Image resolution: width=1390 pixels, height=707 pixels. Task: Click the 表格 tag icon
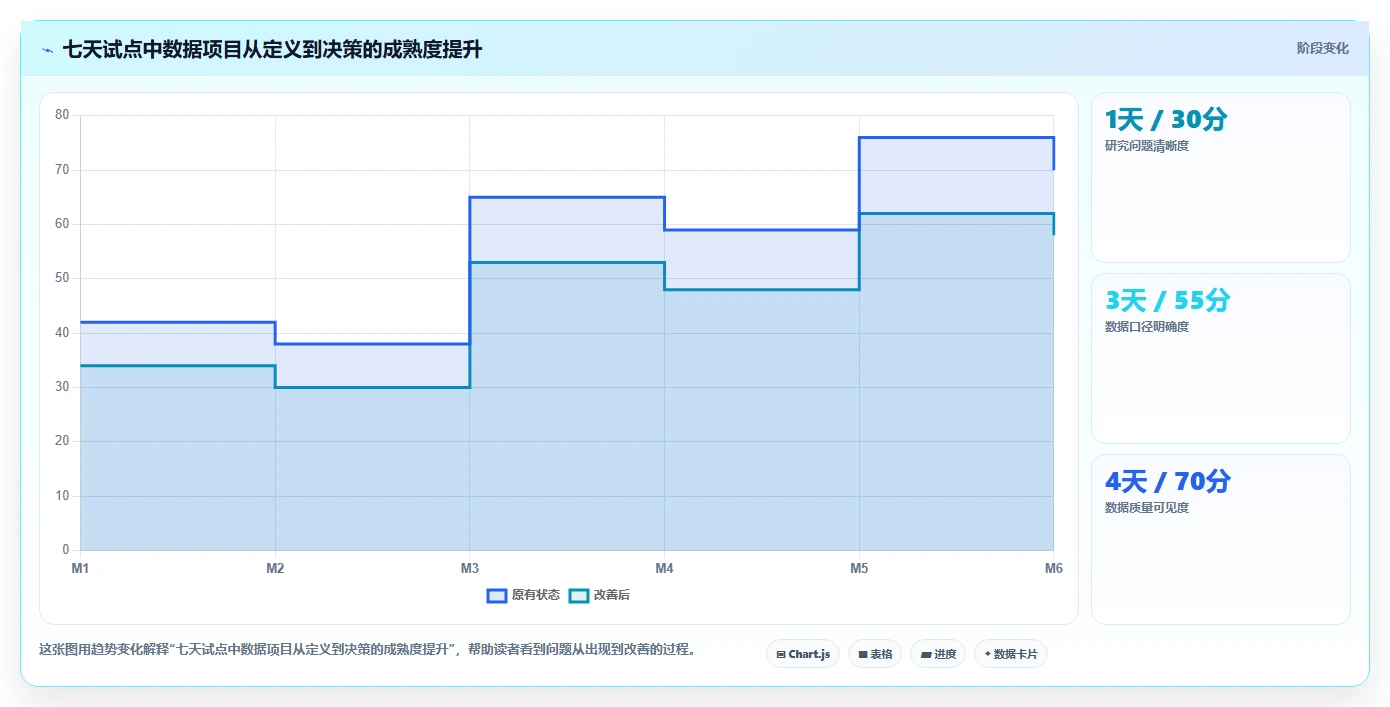[863, 655]
